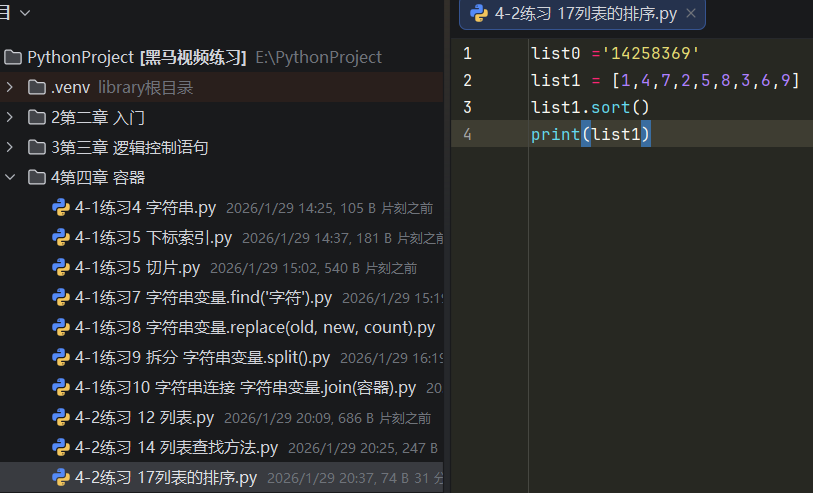Open file 4-1练习10 字符串连接 字符串变量.join(容器).py

[x=245, y=388]
